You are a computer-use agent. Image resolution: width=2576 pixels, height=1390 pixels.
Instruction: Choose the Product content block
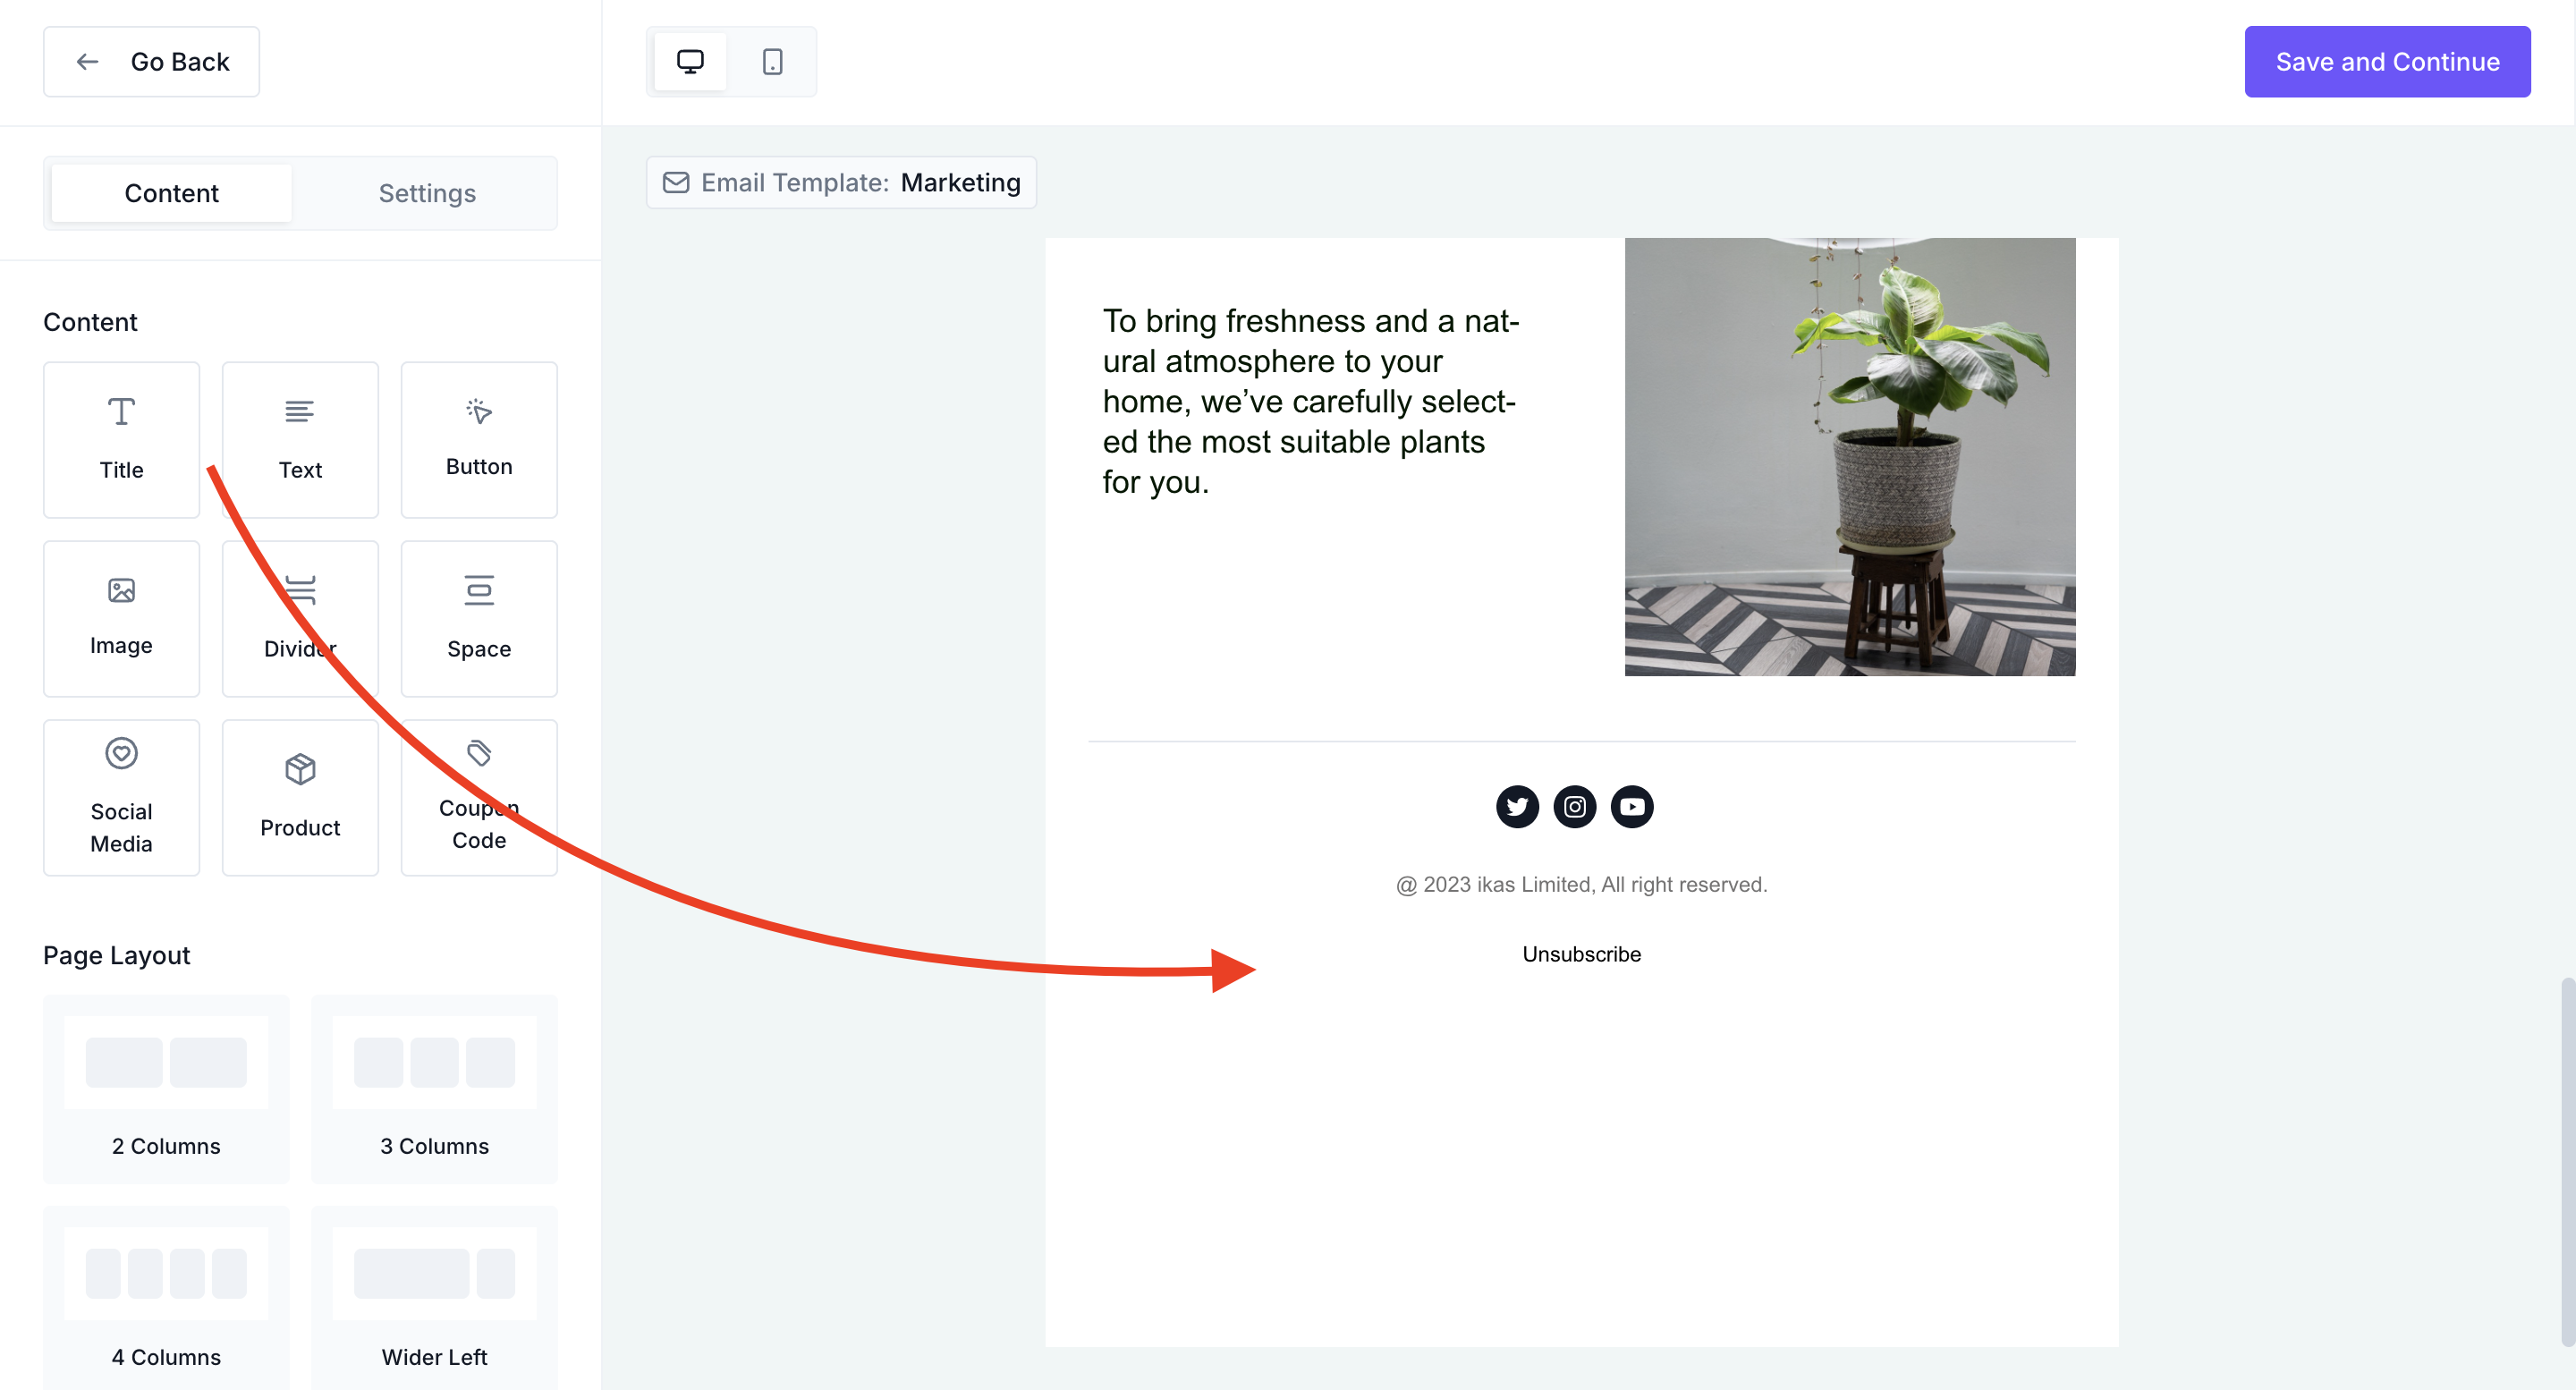click(x=300, y=798)
